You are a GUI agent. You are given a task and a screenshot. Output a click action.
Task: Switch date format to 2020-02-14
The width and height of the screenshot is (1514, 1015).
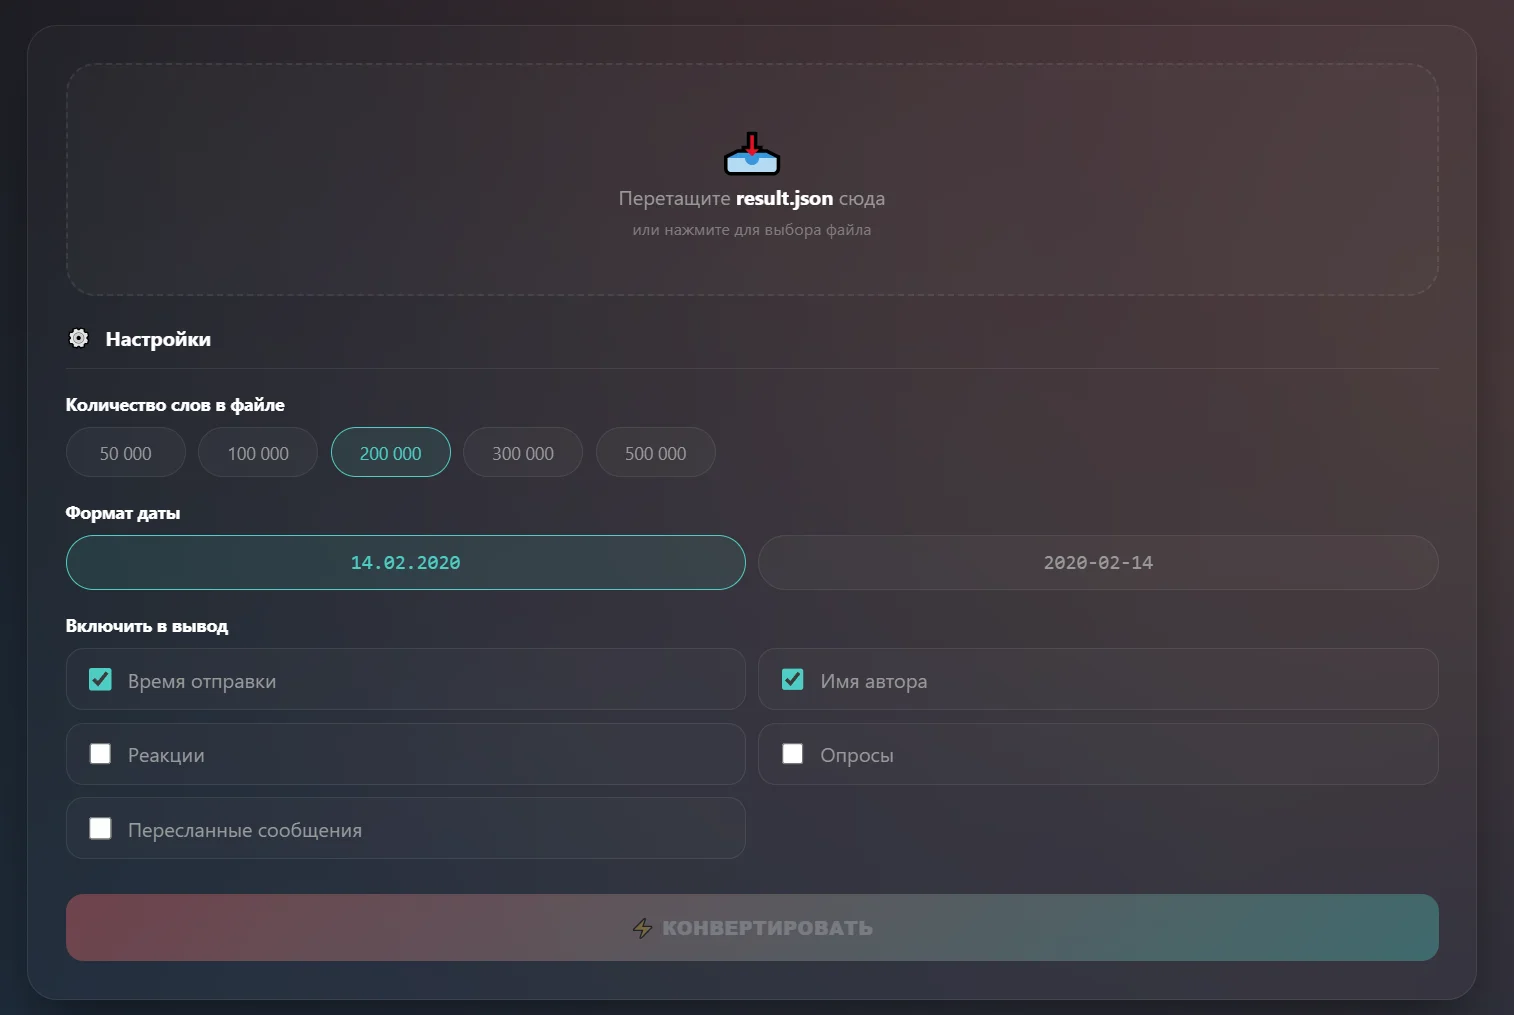pyautogui.click(x=1098, y=563)
